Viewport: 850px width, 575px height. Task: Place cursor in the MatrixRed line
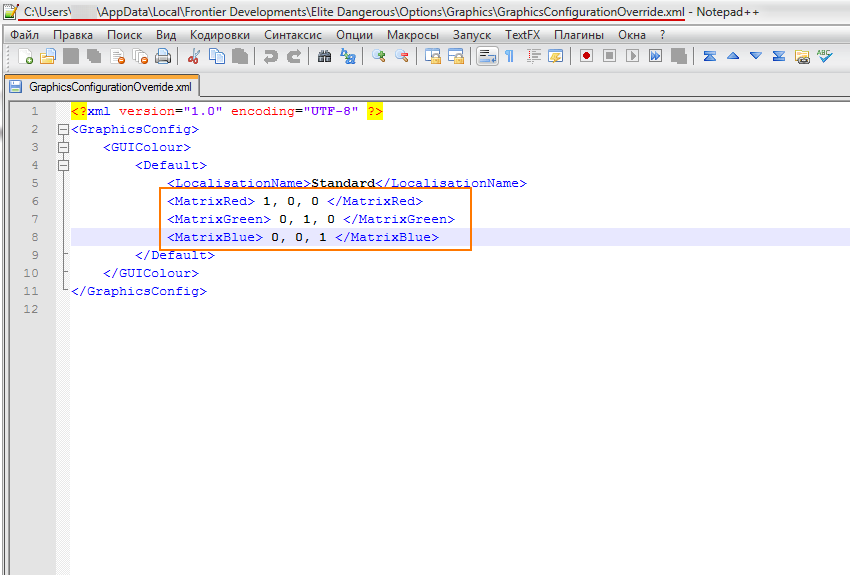294,201
